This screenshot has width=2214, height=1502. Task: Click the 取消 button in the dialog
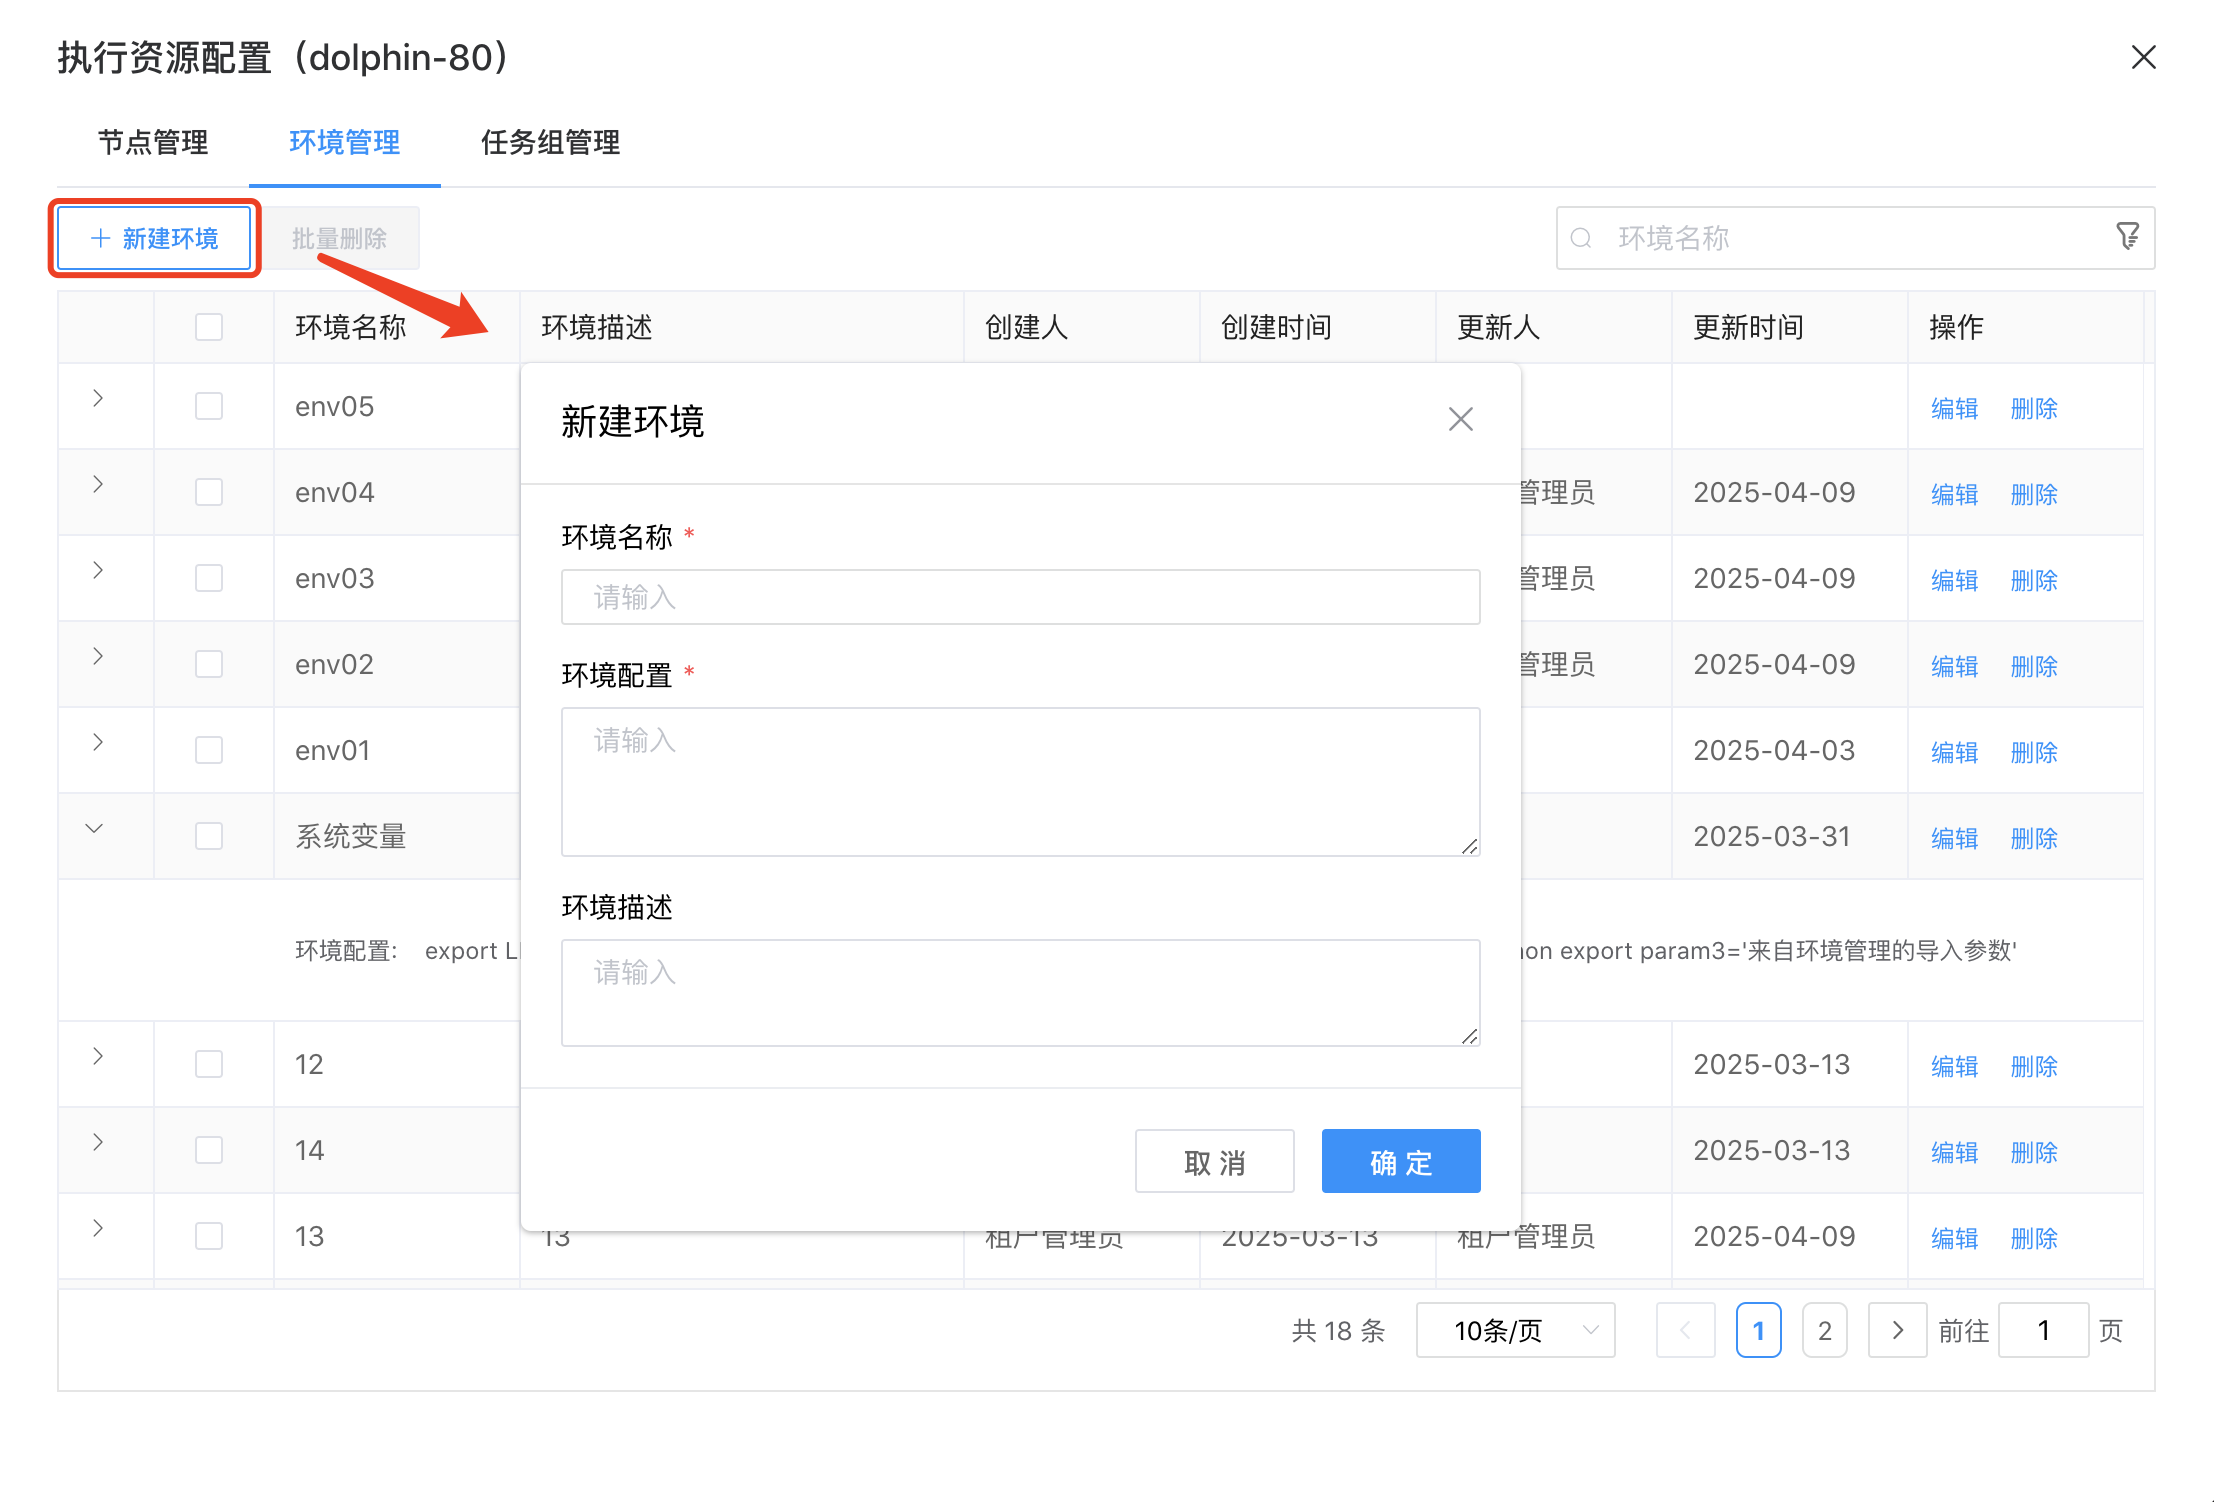(x=1214, y=1161)
